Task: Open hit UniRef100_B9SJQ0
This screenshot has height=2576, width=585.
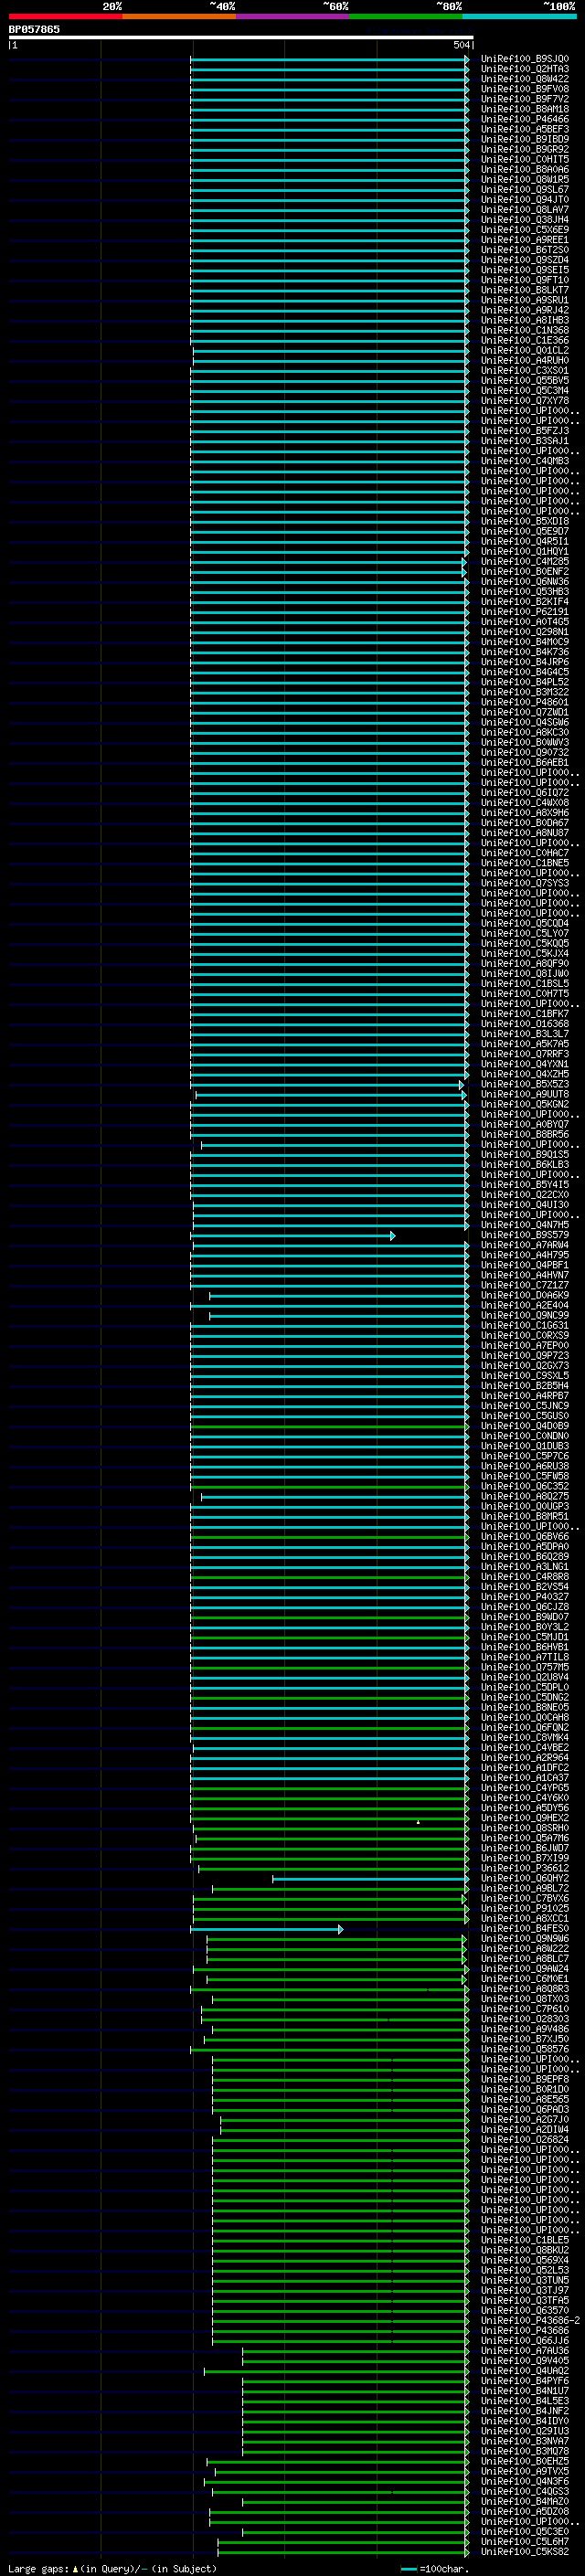Action: (524, 59)
